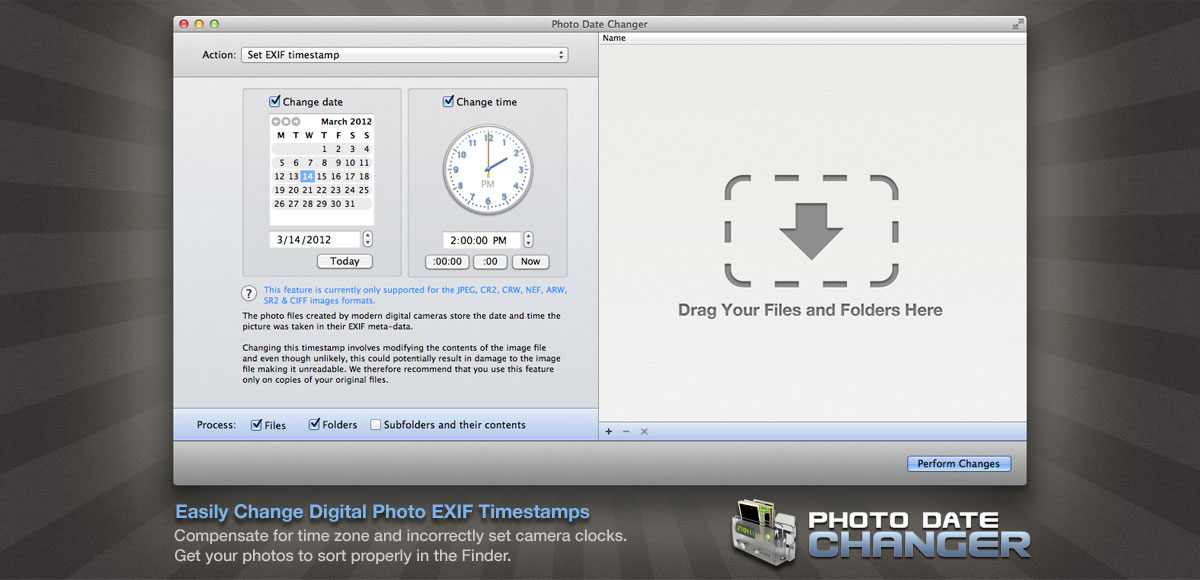This screenshot has width=1200, height=580.
Task: Uncheck the Files process option
Action: pos(257,425)
